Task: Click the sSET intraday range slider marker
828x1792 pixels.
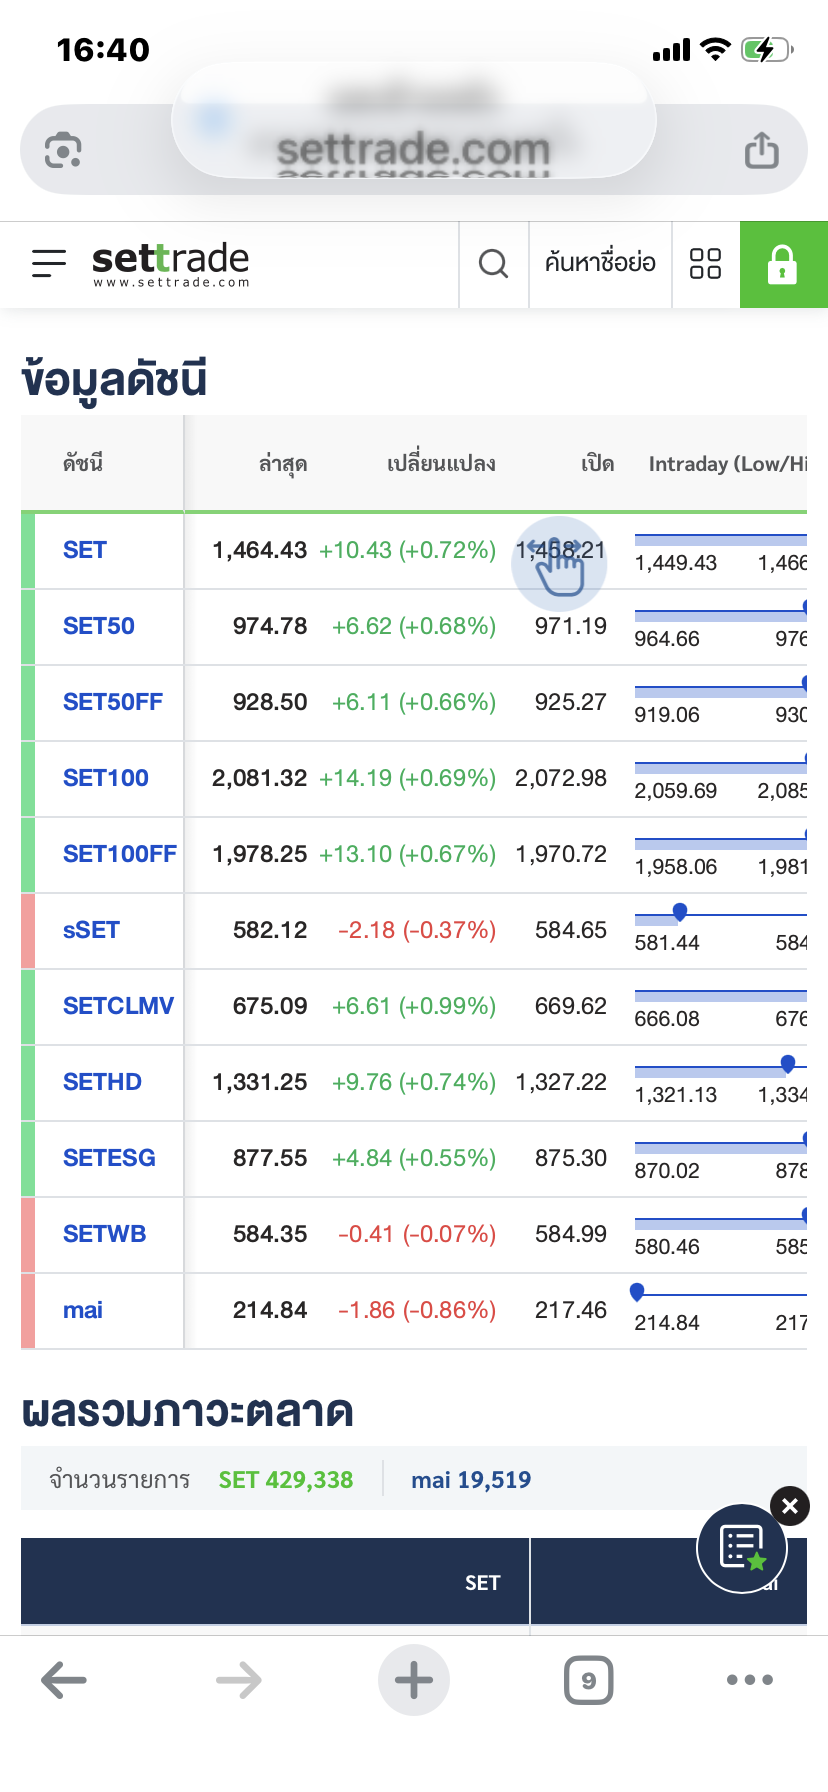Action: pos(680,911)
